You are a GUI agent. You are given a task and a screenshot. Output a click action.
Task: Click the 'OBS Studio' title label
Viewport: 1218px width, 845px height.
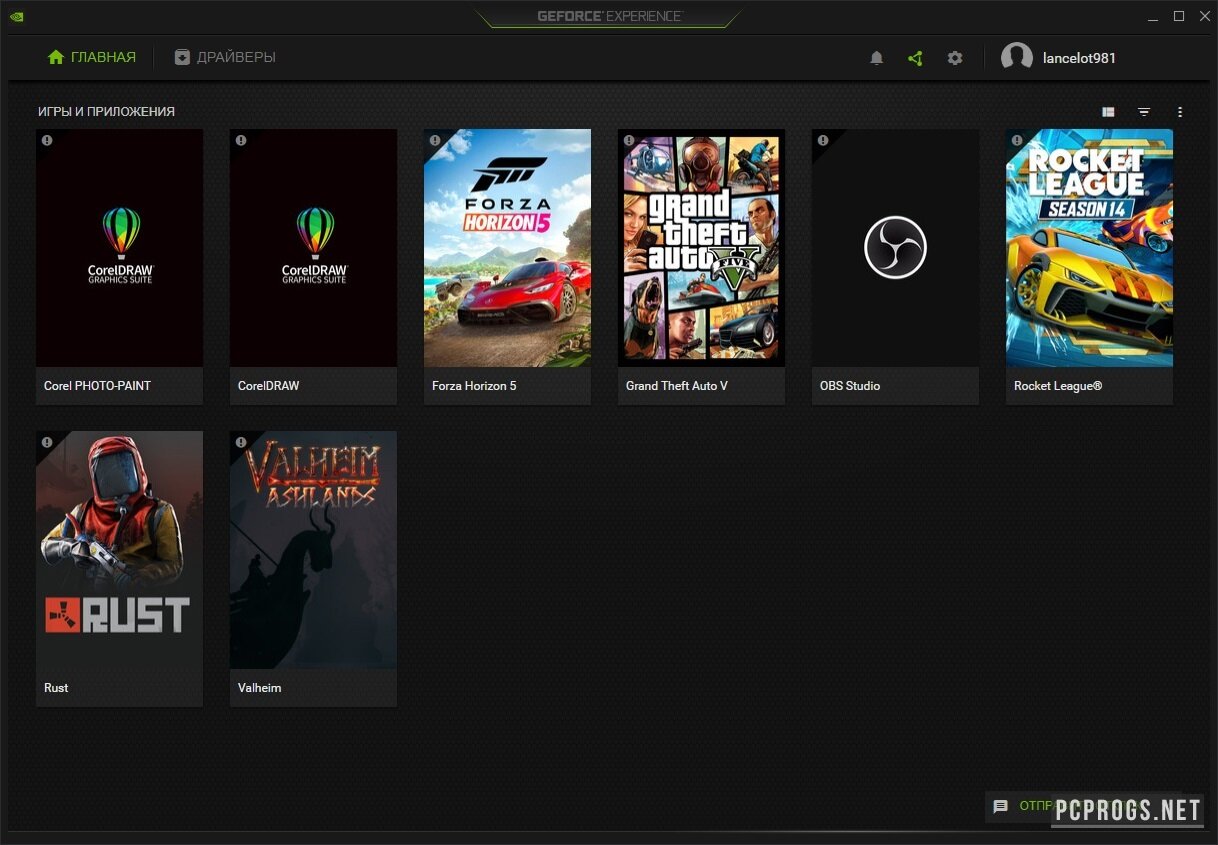click(850, 386)
